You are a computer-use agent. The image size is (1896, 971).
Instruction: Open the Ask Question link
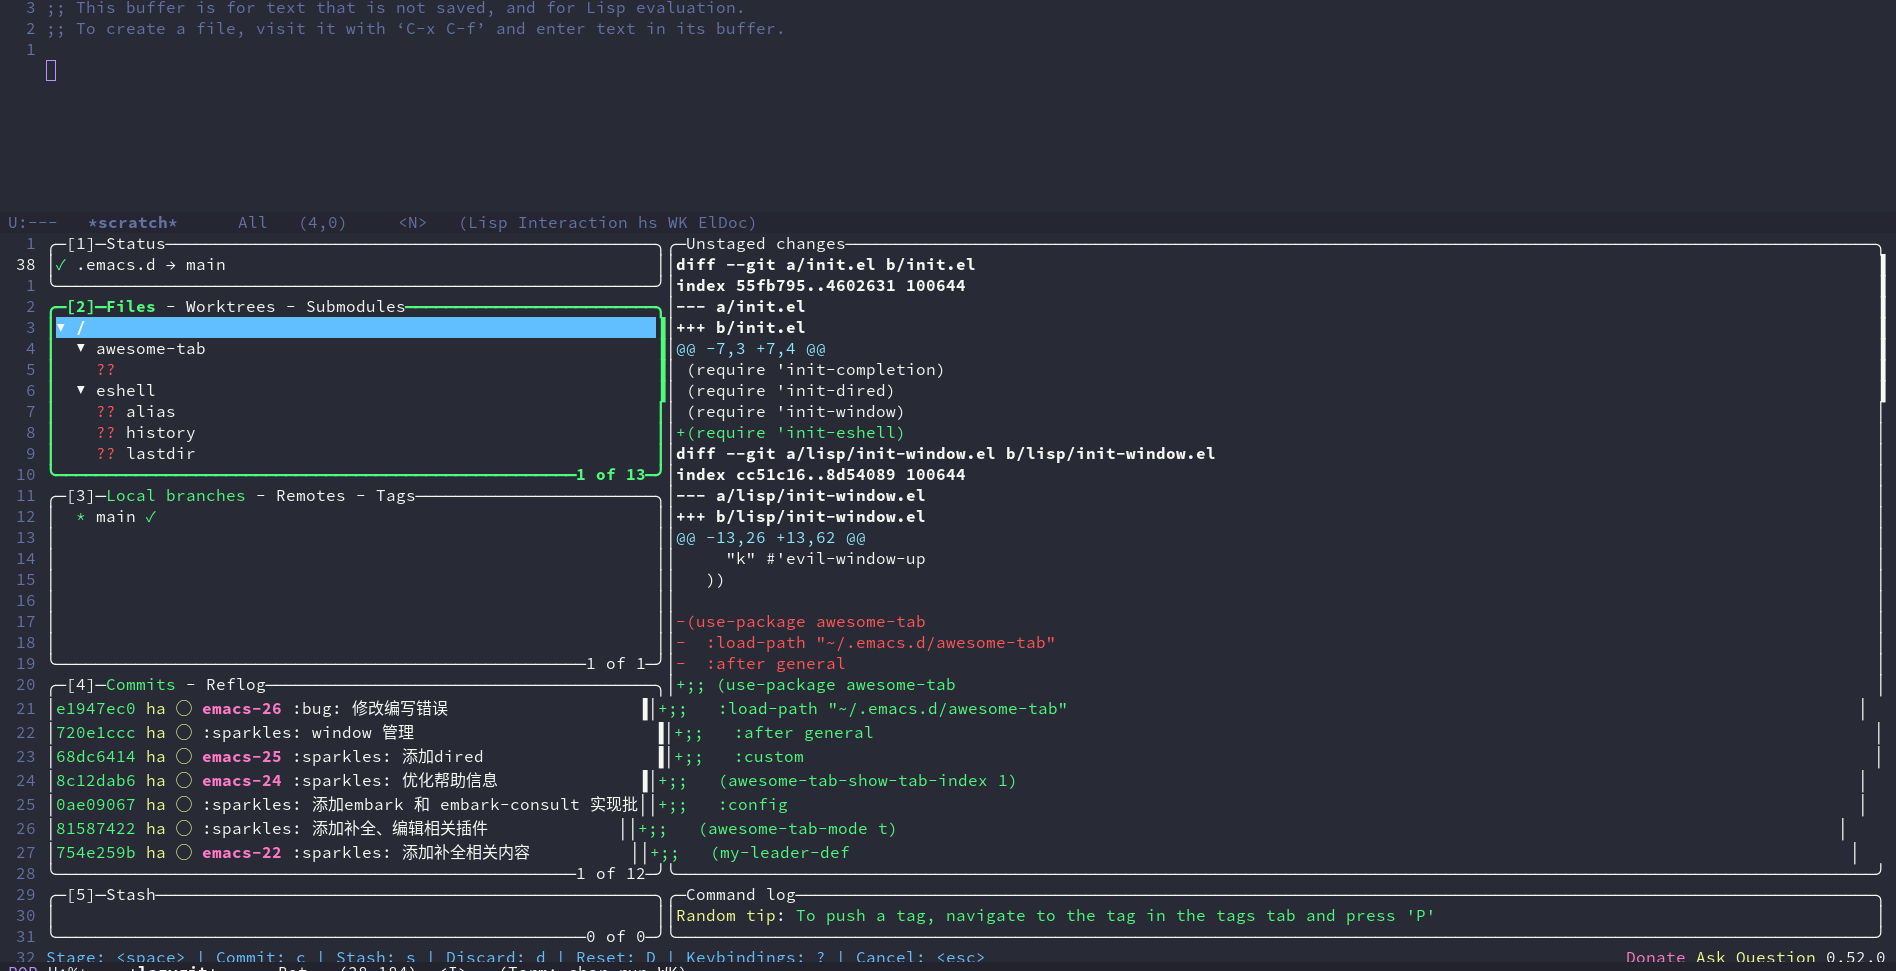(x=1755, y=957)
